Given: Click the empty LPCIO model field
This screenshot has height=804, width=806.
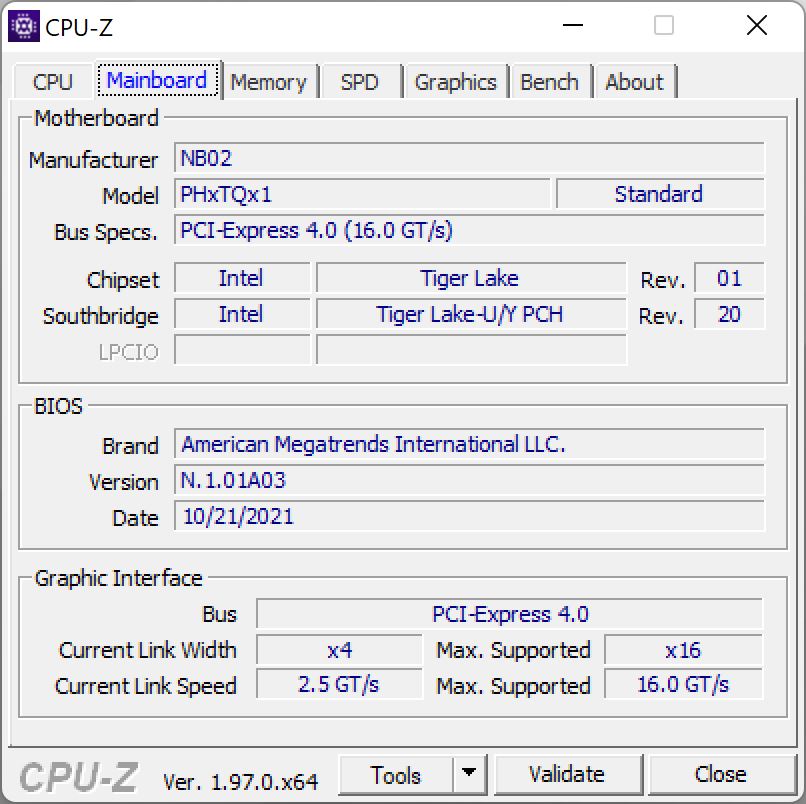Looking at the screenshot, I should coord(471,350).
